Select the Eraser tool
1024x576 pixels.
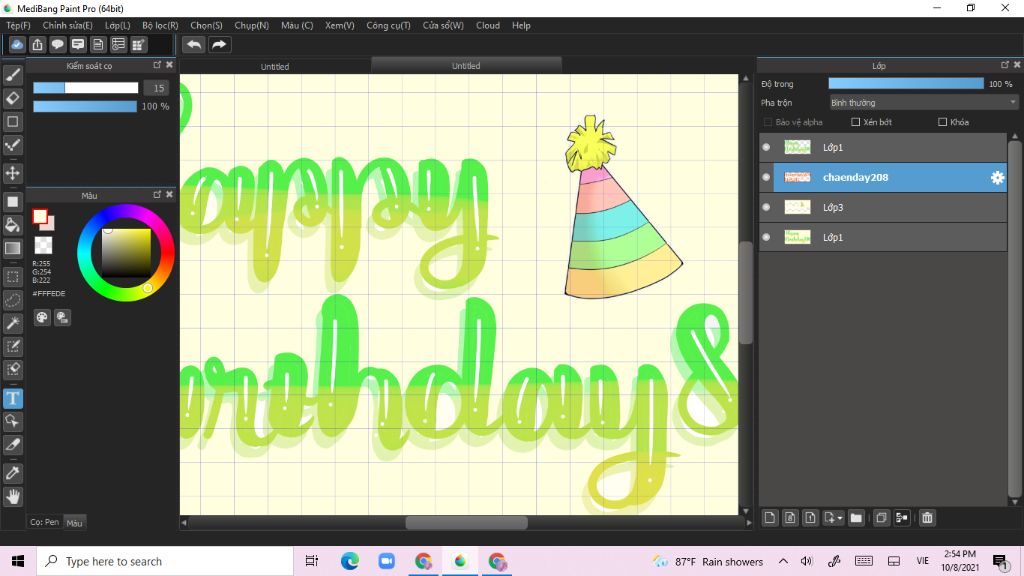click(x=12, y=98)
